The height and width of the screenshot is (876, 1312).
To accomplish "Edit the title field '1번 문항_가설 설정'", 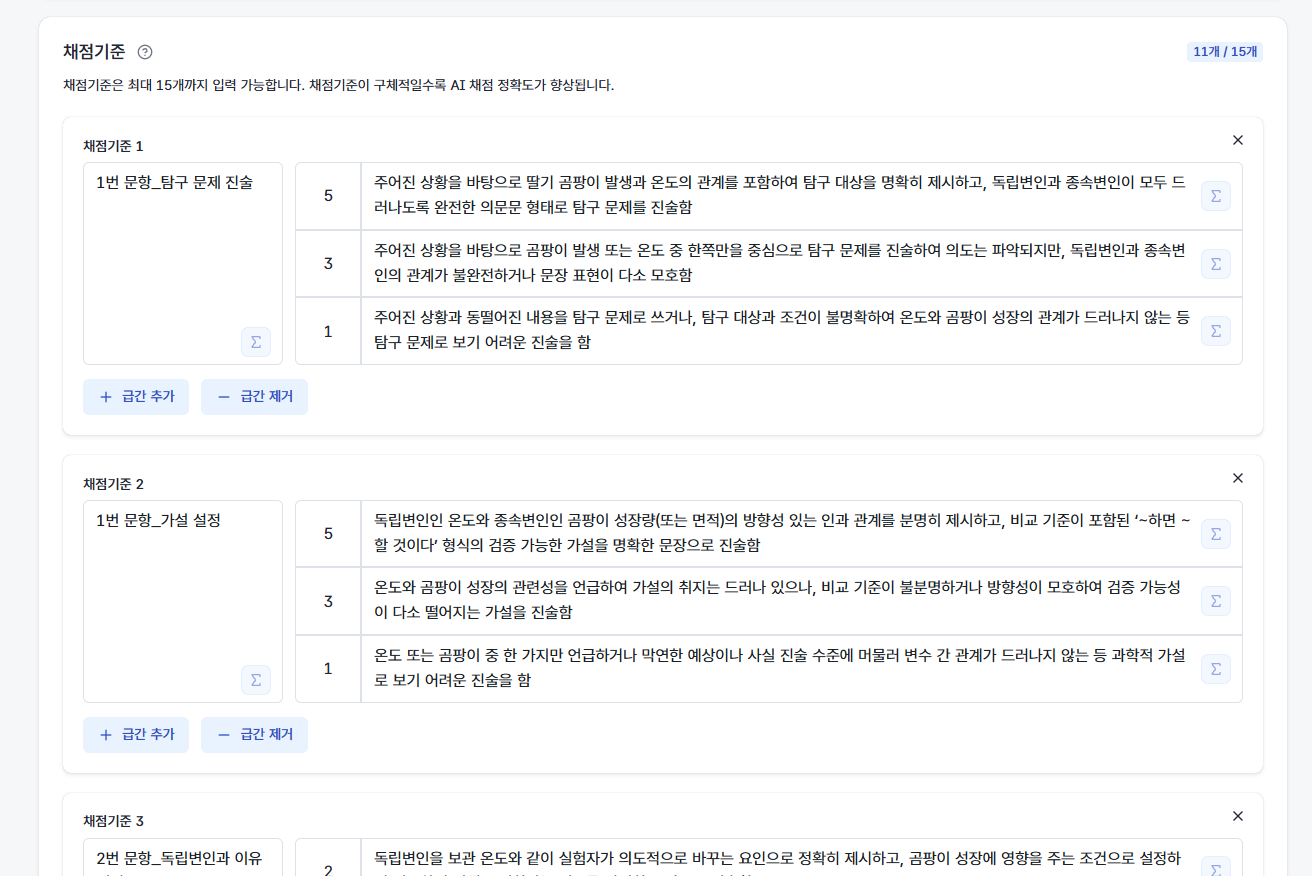I will pyautogui.click(x=183, y=602).
